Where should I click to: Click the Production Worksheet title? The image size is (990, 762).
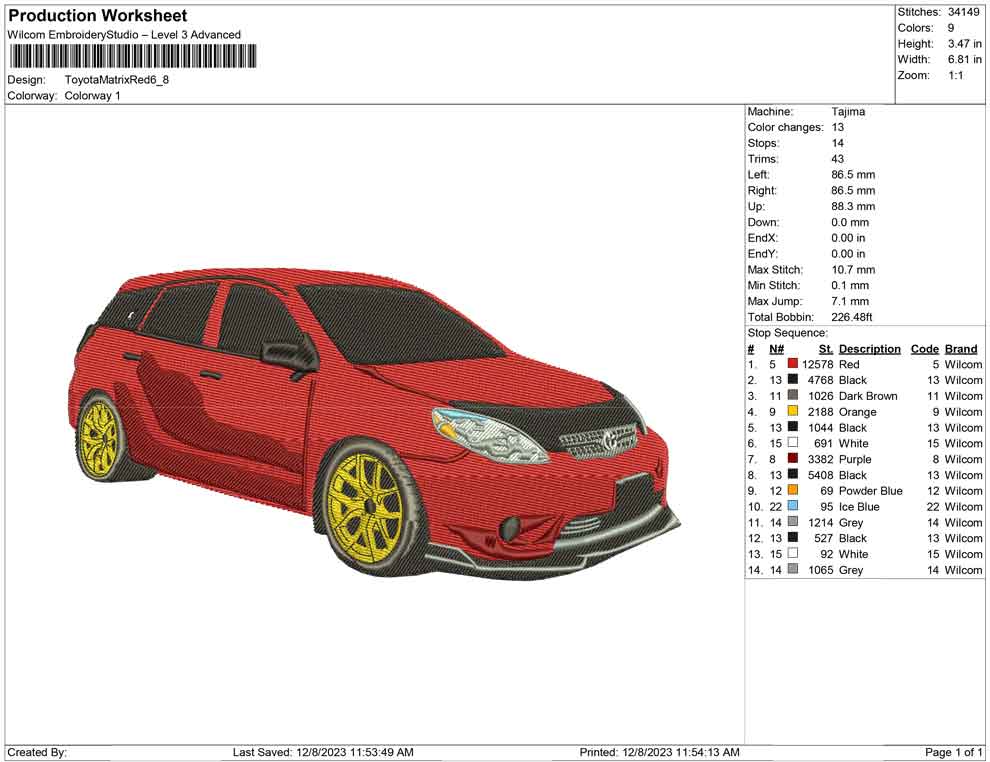click(96, 16)
